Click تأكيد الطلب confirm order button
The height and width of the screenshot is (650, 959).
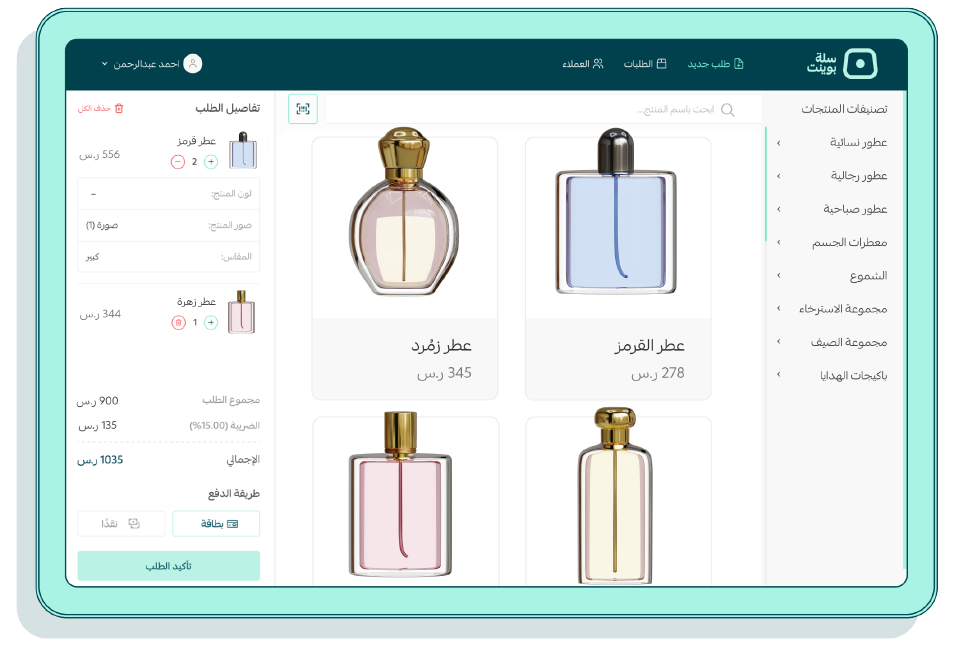[169, 566]
